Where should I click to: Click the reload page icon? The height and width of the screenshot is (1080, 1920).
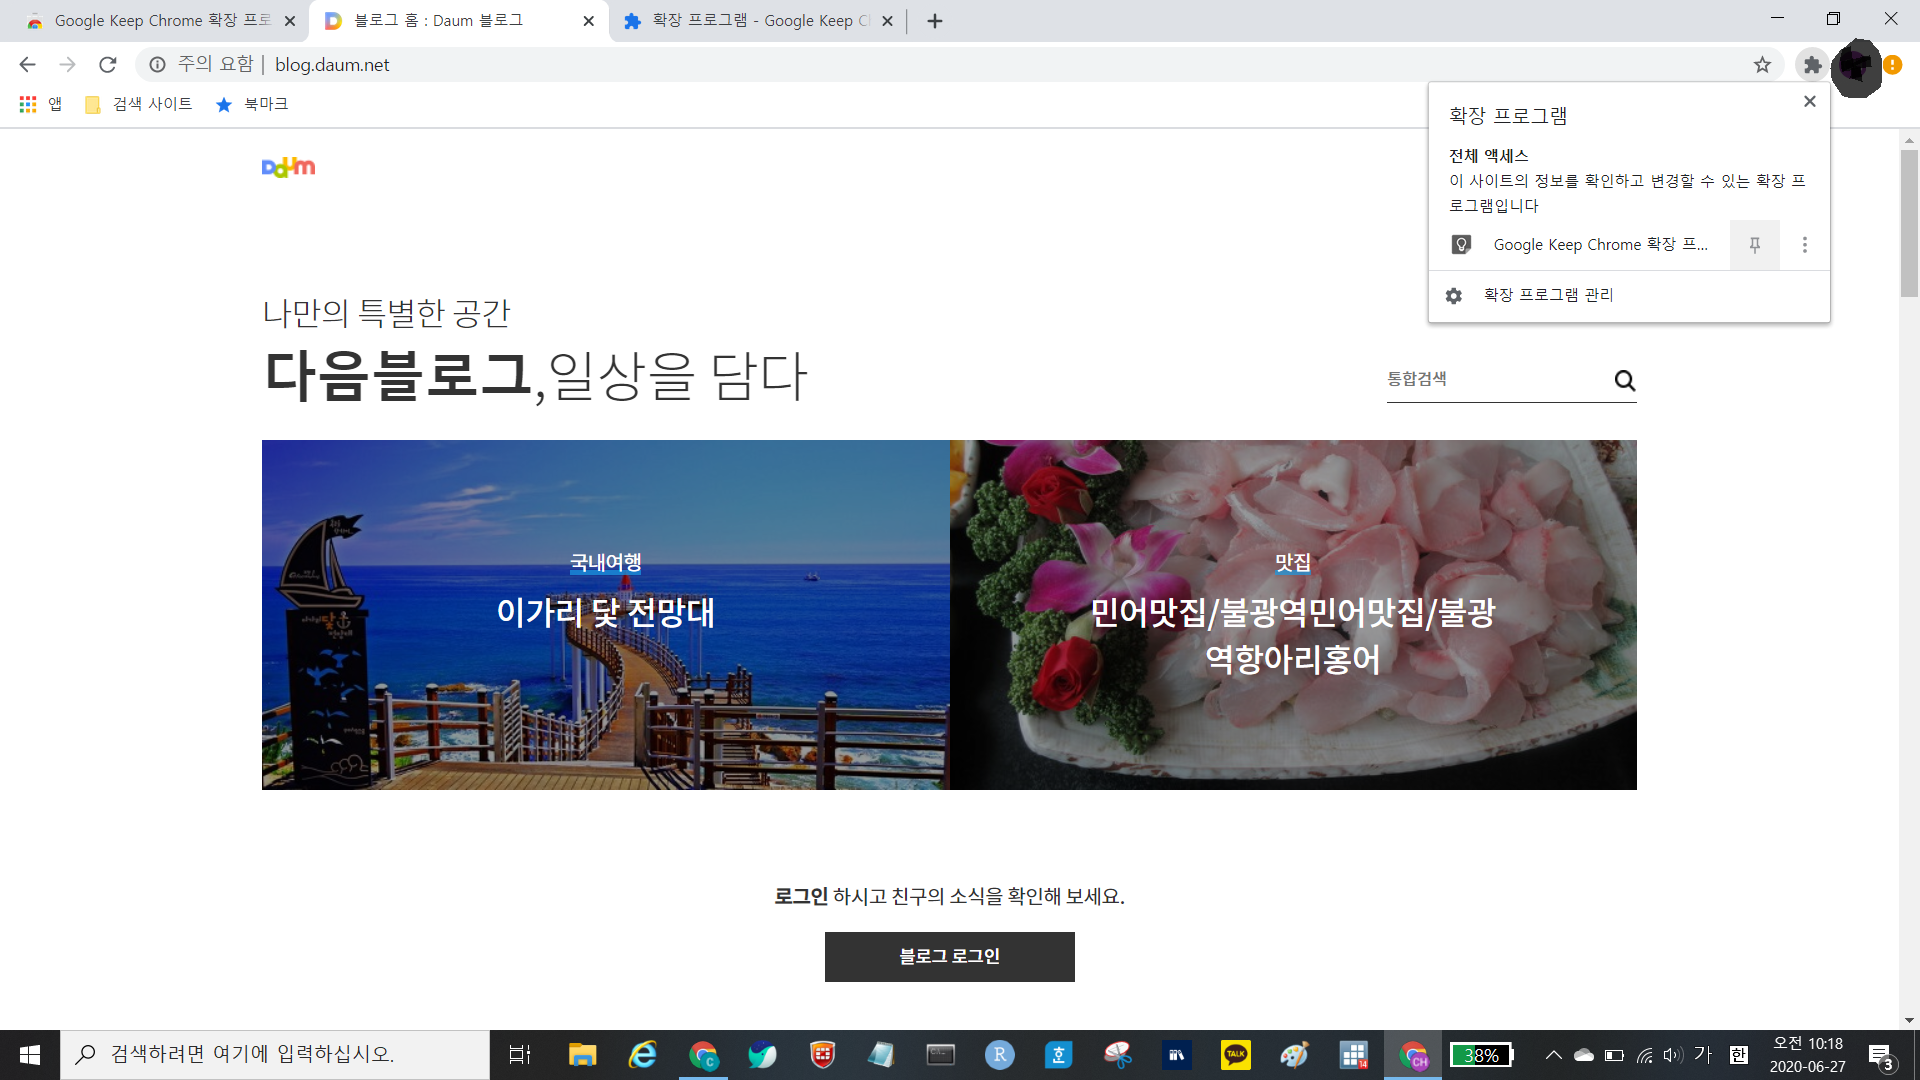pos(108,65)
